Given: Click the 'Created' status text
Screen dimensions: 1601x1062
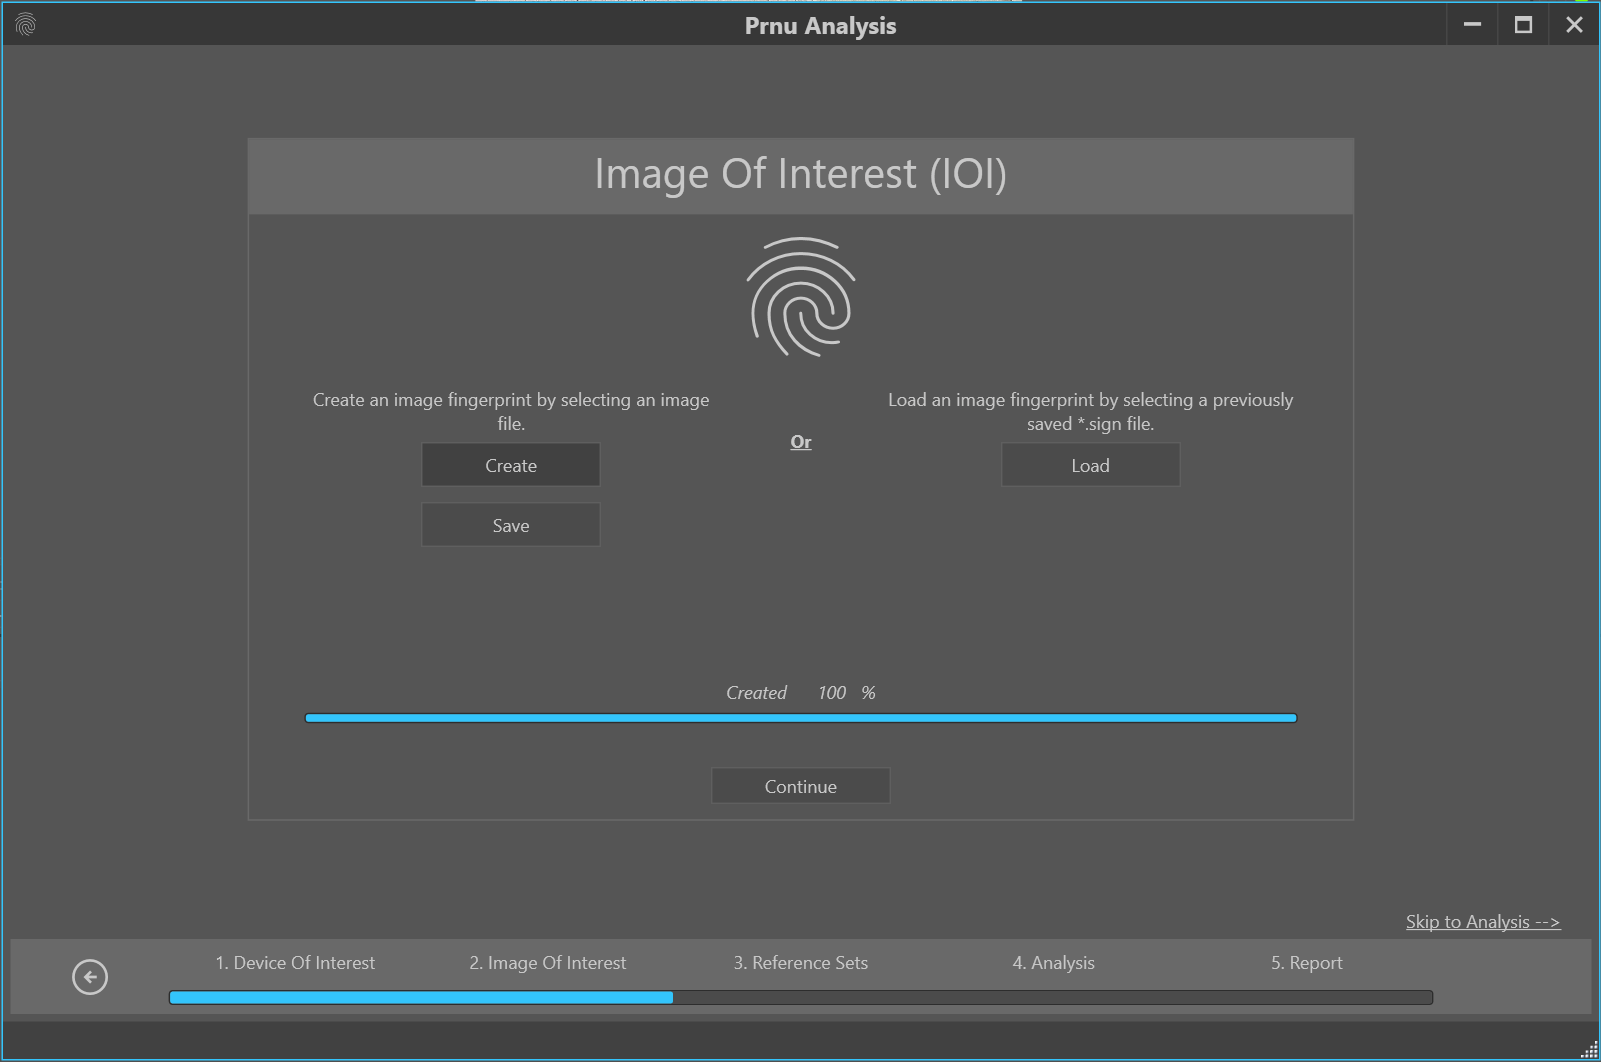Looking at the screenshot, I should pos(756,693).
